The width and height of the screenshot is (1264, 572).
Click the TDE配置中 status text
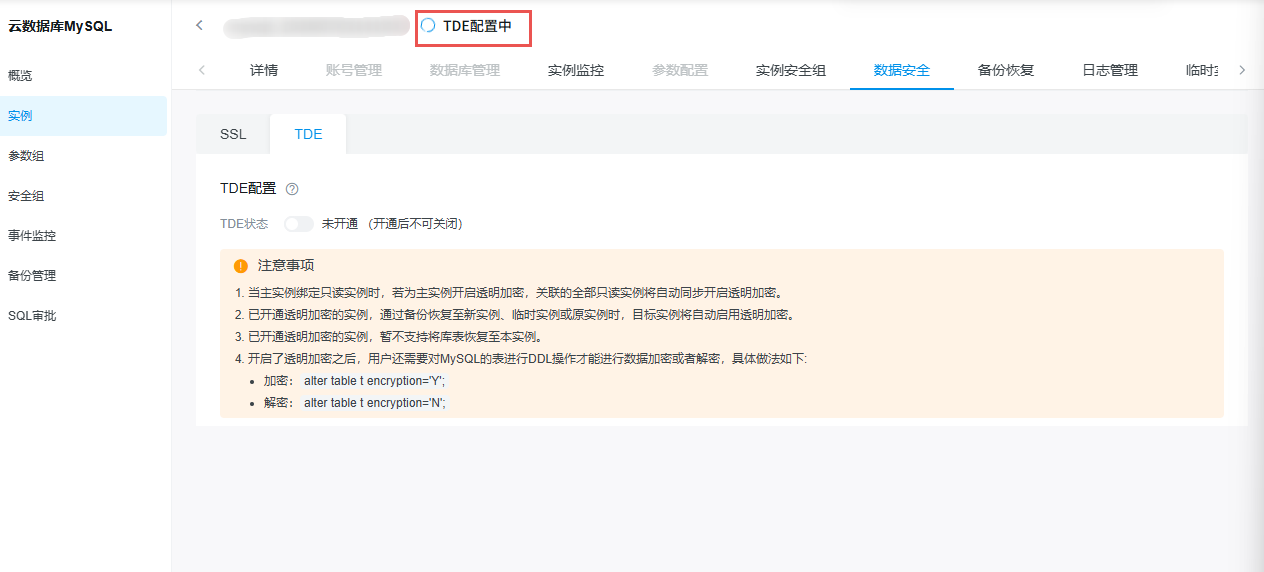[477, 26]
